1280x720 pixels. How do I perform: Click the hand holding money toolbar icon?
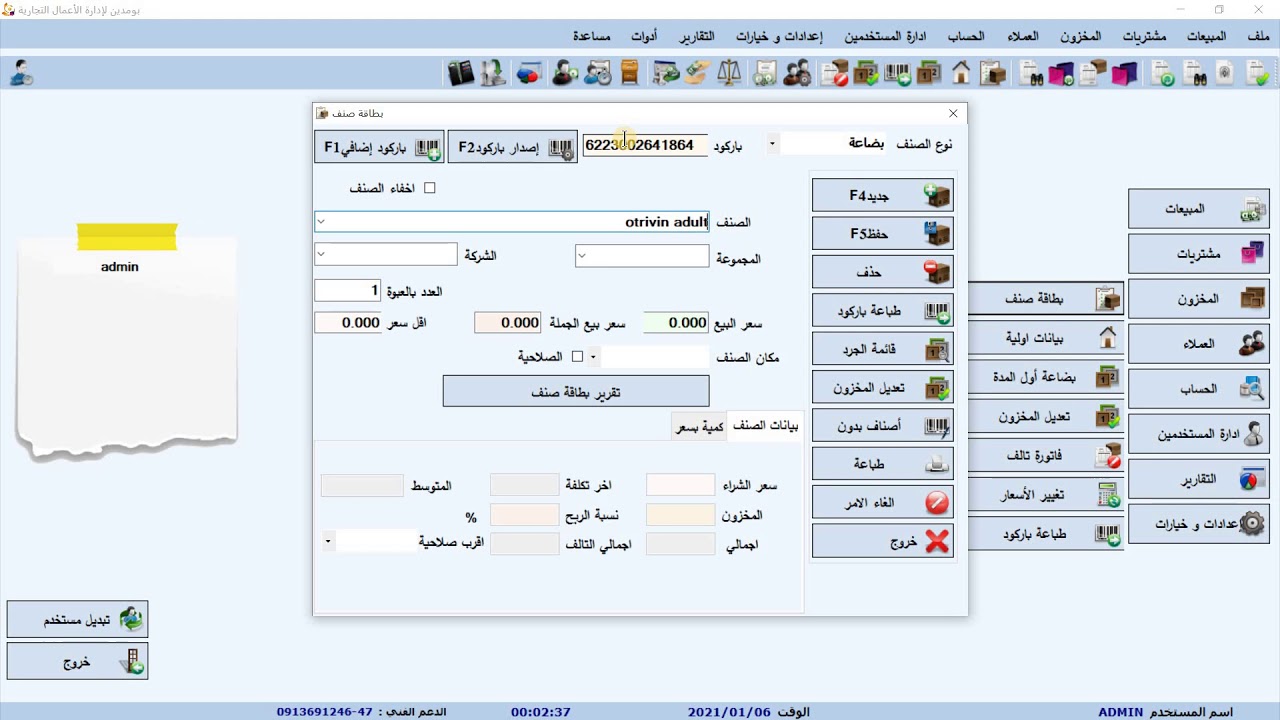(696, 73)
